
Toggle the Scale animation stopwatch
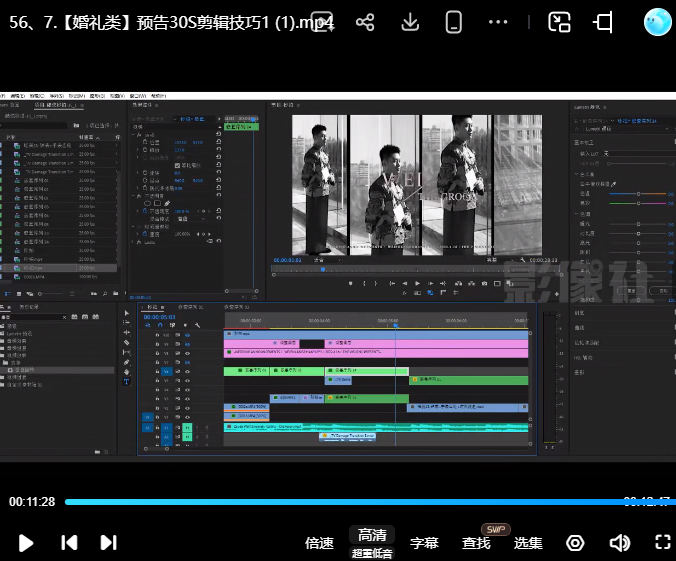tap(145, 150)
